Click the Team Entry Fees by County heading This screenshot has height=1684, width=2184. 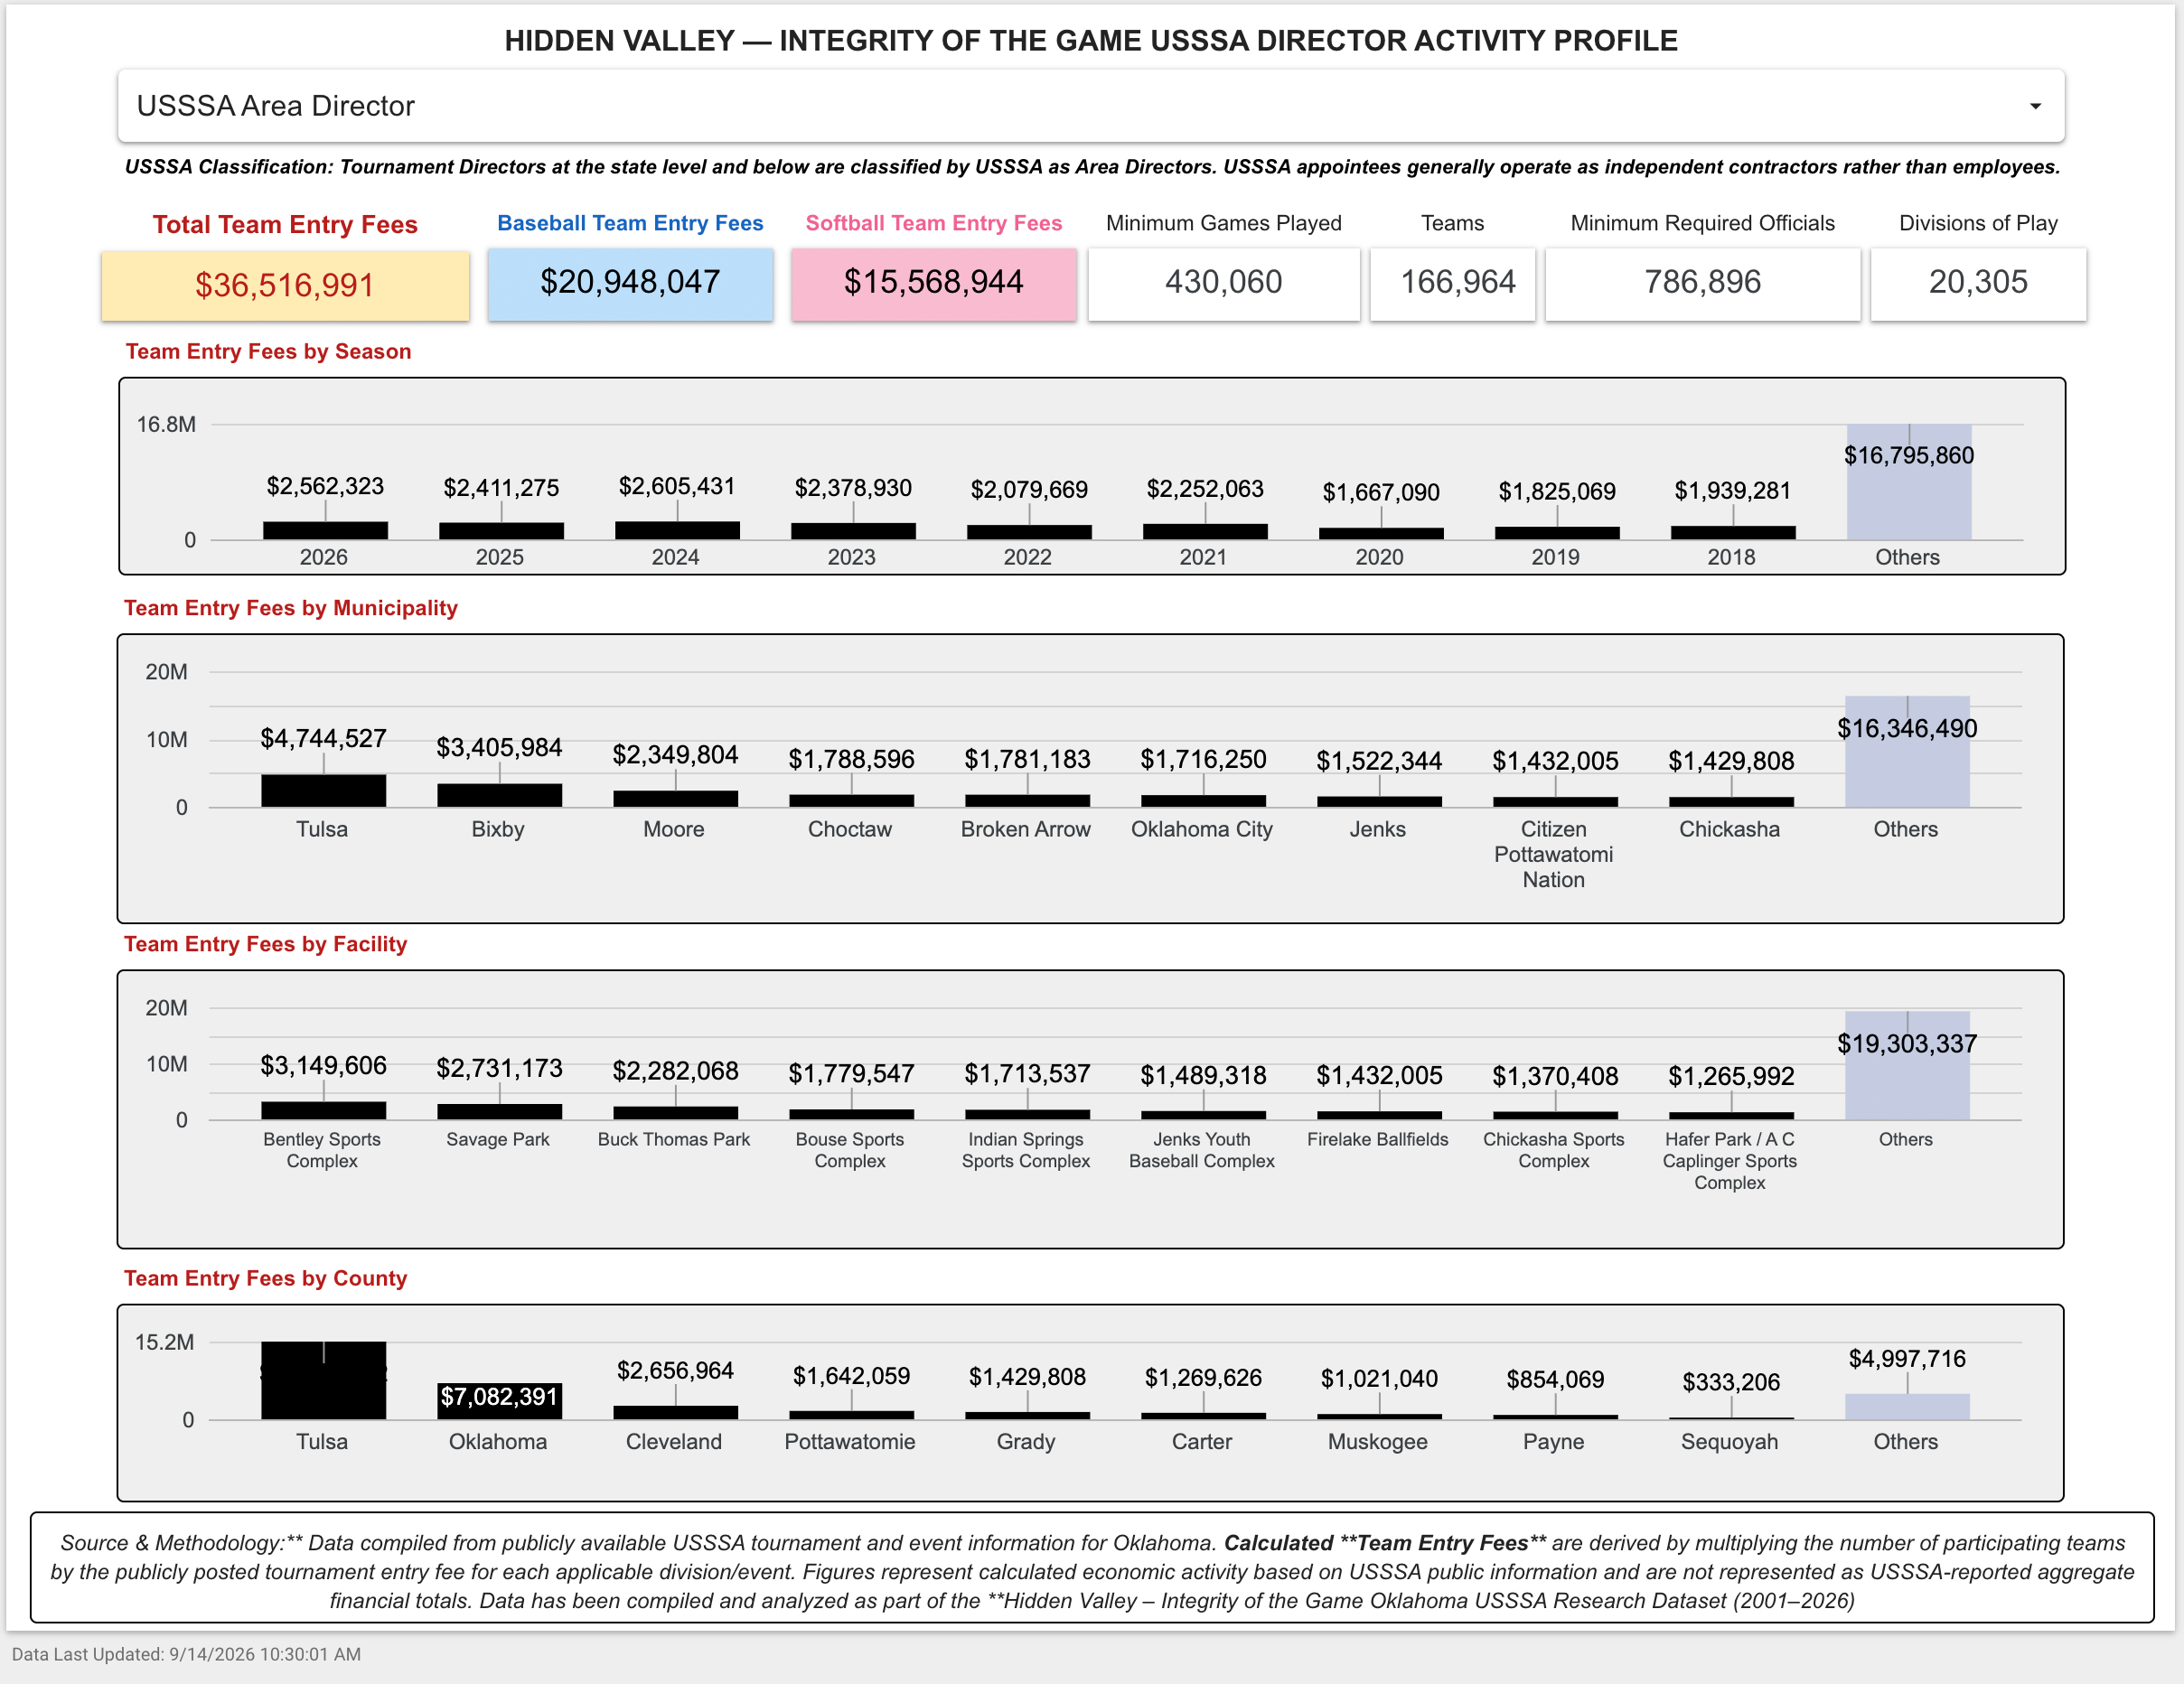[x=265, y=1278]
